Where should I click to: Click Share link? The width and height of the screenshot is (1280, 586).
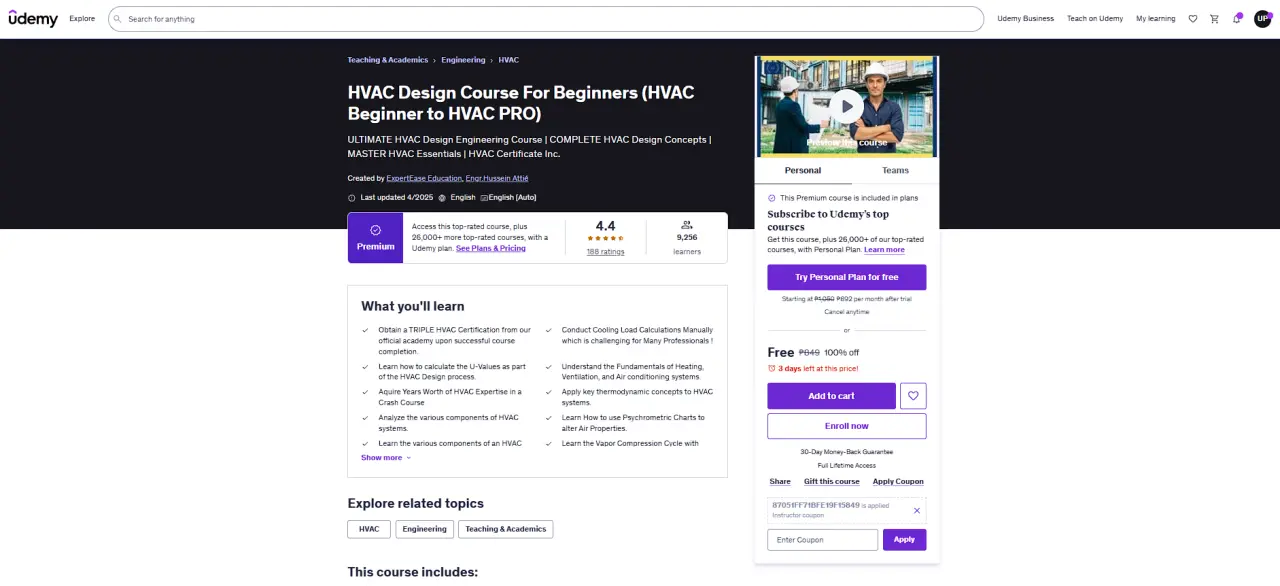[780, 482]
